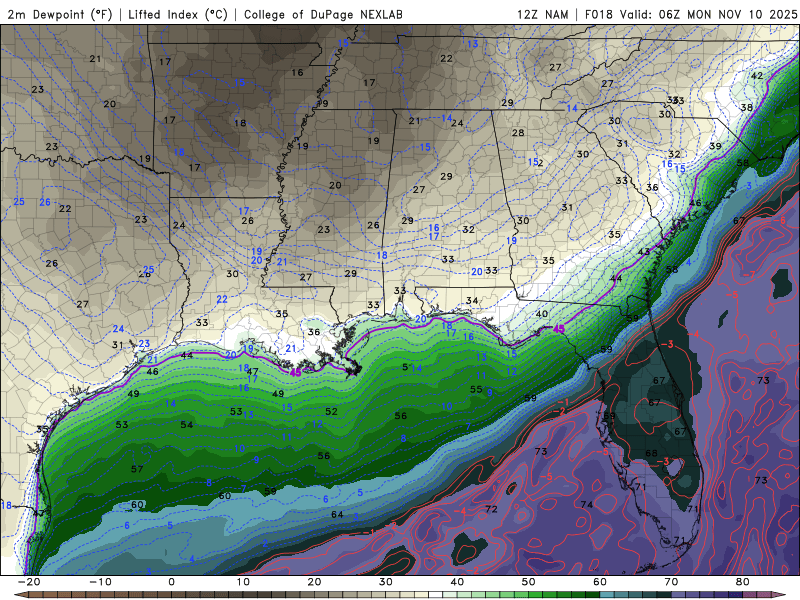Click the black 68 dewpoint value over Florida
800x600 pixels.
pyautogui.click(x=652, y=453)
